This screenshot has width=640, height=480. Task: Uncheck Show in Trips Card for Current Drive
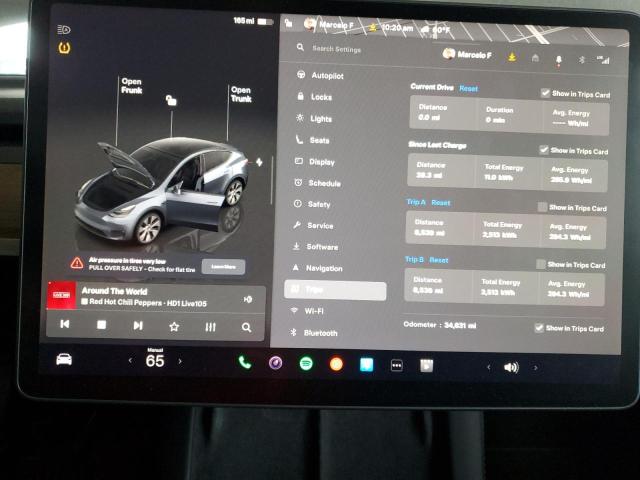point(545,92)
